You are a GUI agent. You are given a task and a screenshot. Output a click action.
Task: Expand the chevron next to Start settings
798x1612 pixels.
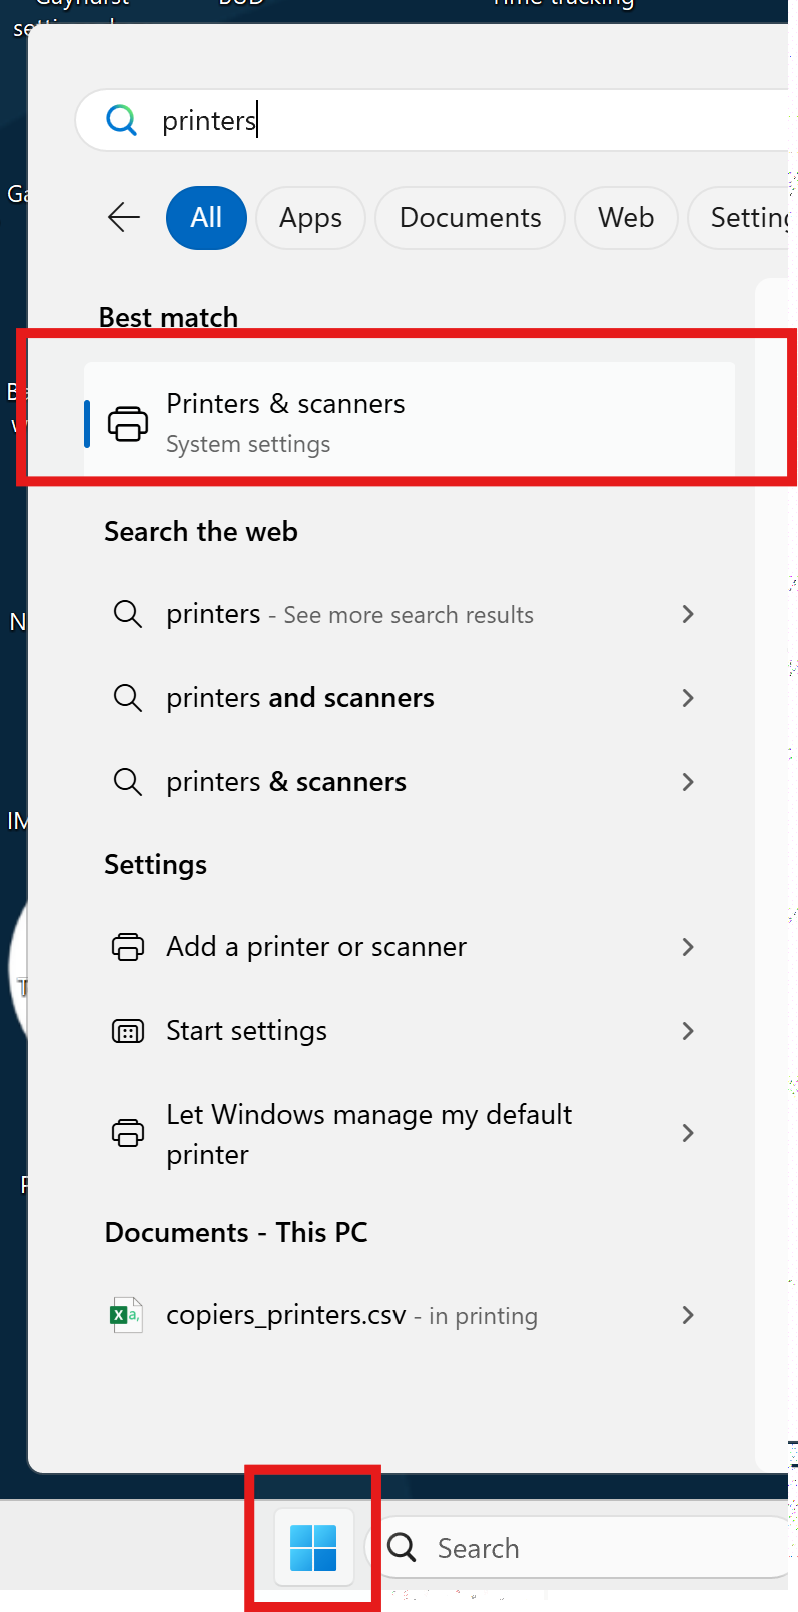coord(688,1031)
